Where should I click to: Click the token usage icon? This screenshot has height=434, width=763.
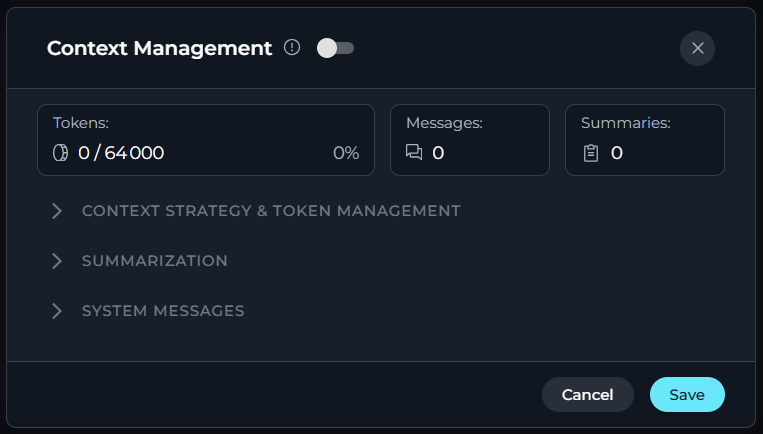click(x=61, y=153)
